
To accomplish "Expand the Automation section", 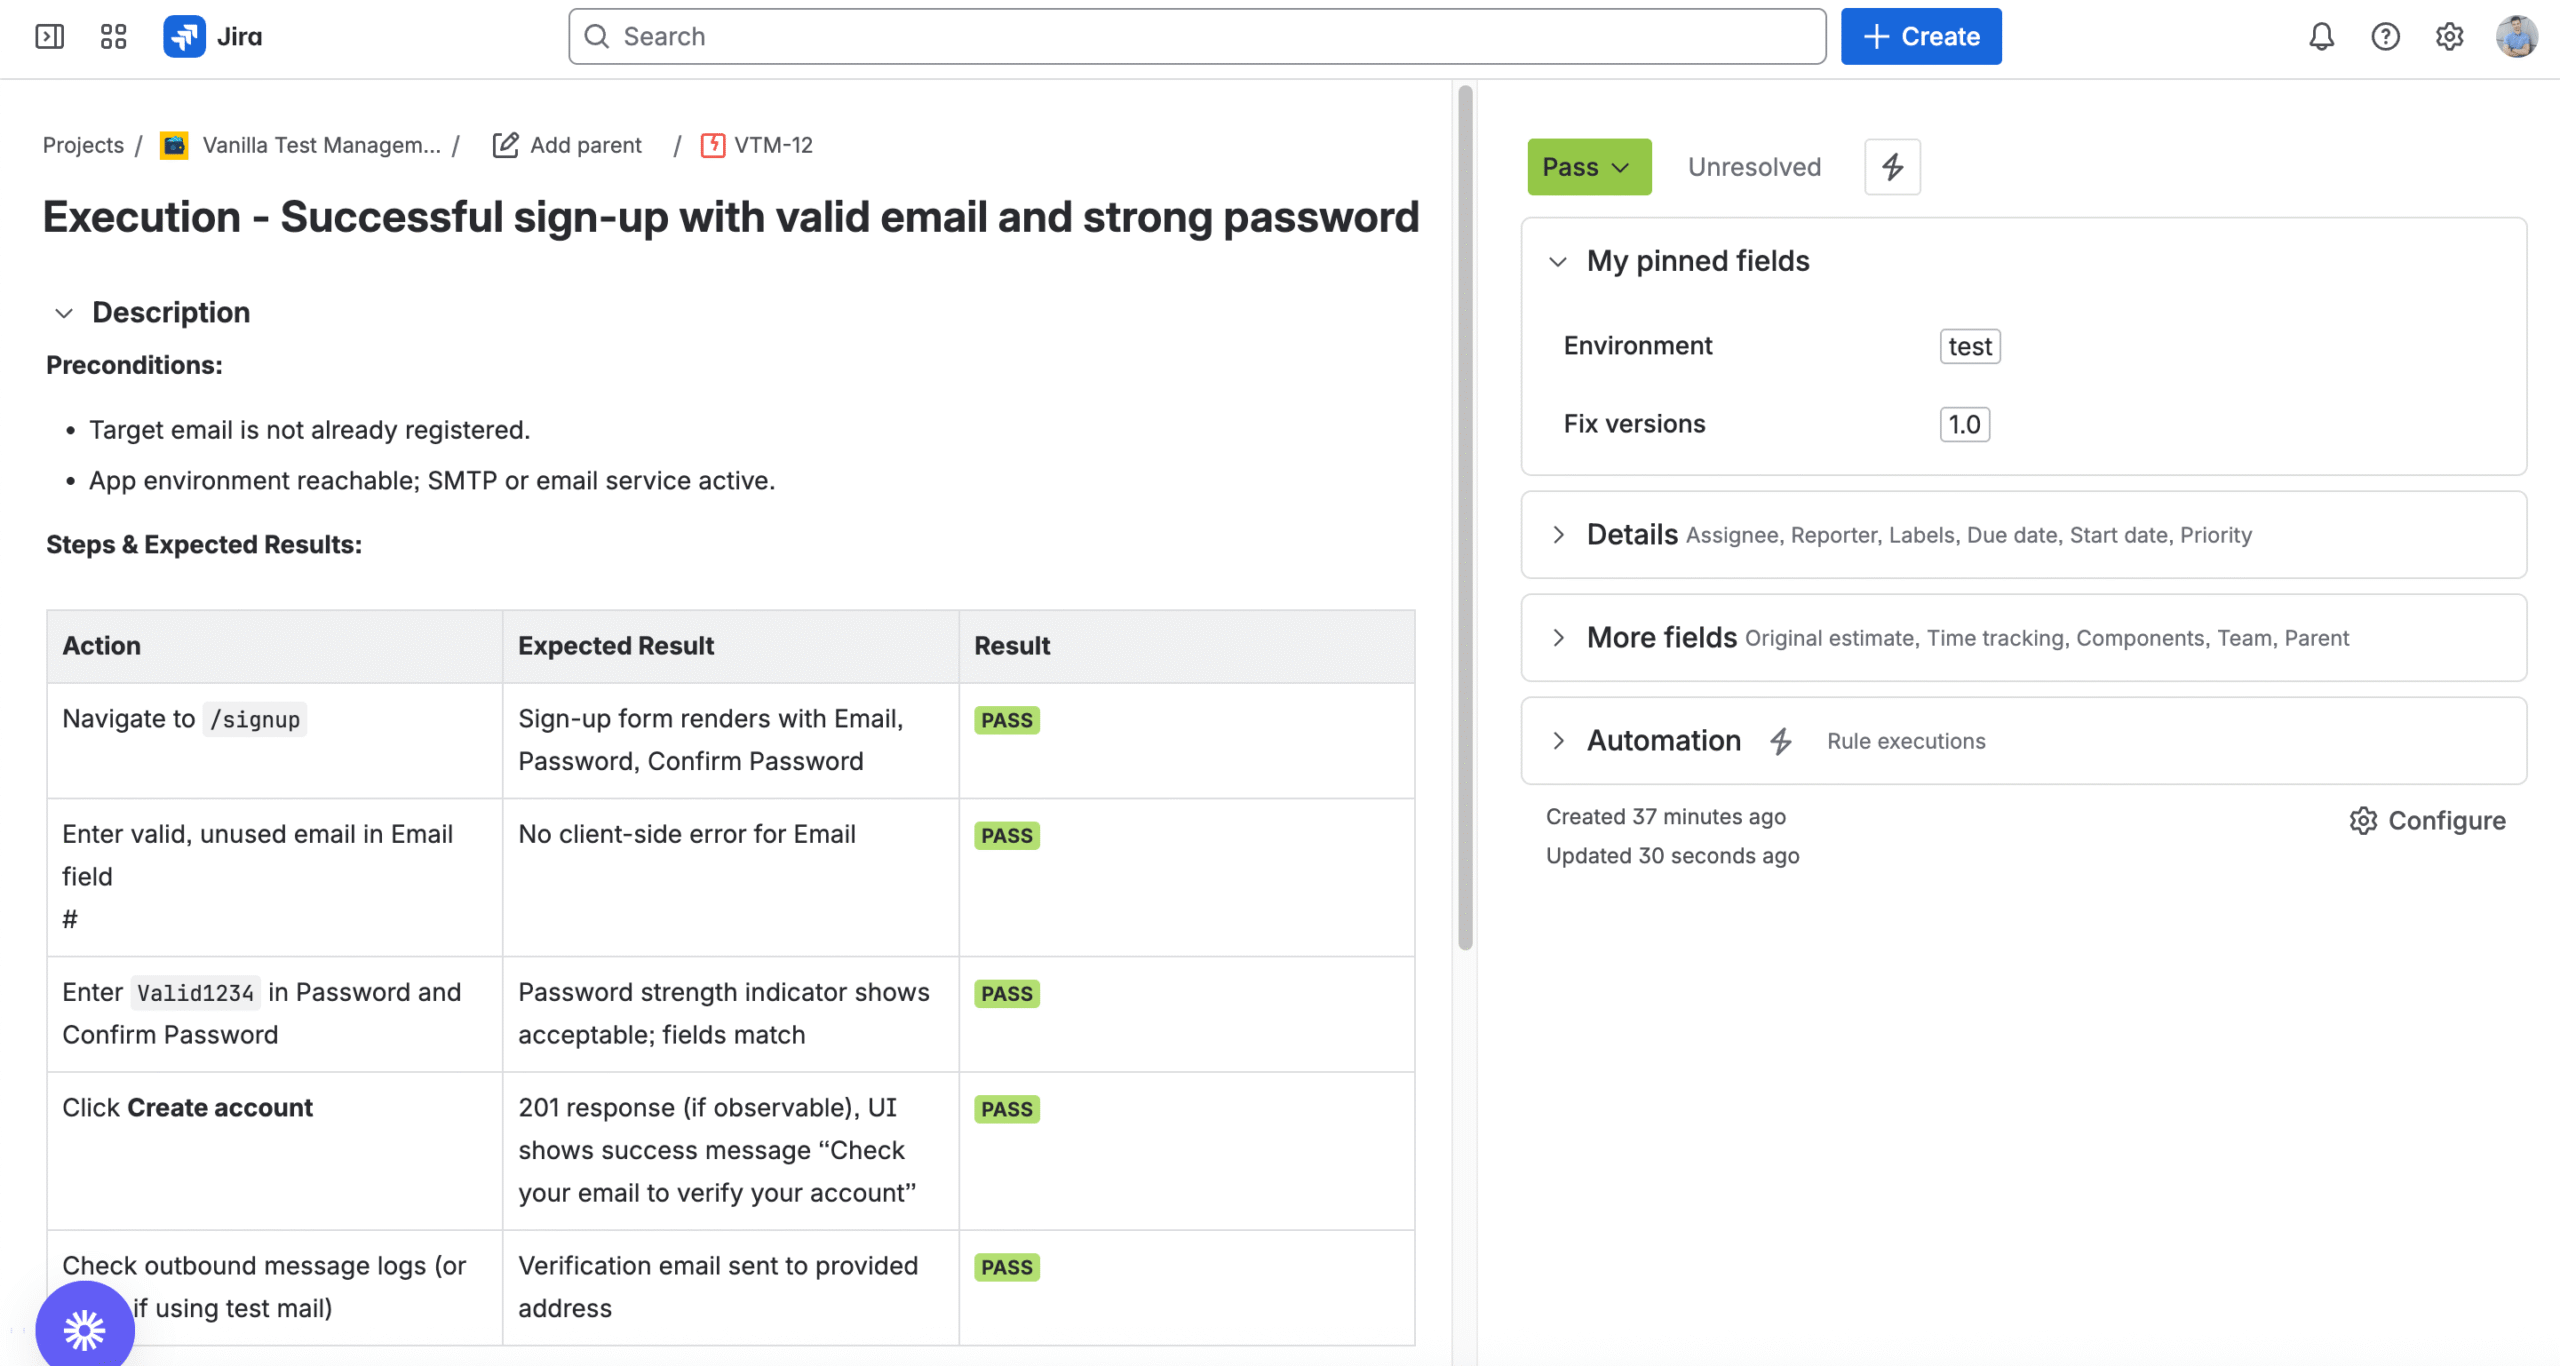I will (x=1558, y=741).
